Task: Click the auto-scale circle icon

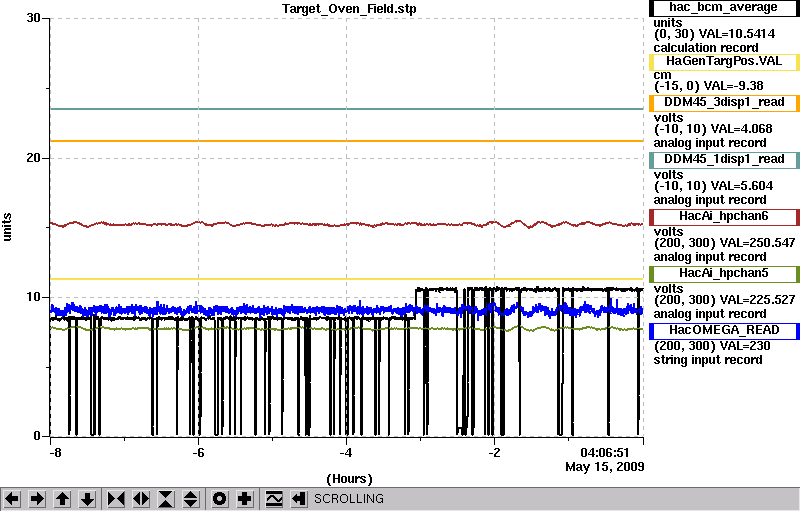Action: (219, 499)
